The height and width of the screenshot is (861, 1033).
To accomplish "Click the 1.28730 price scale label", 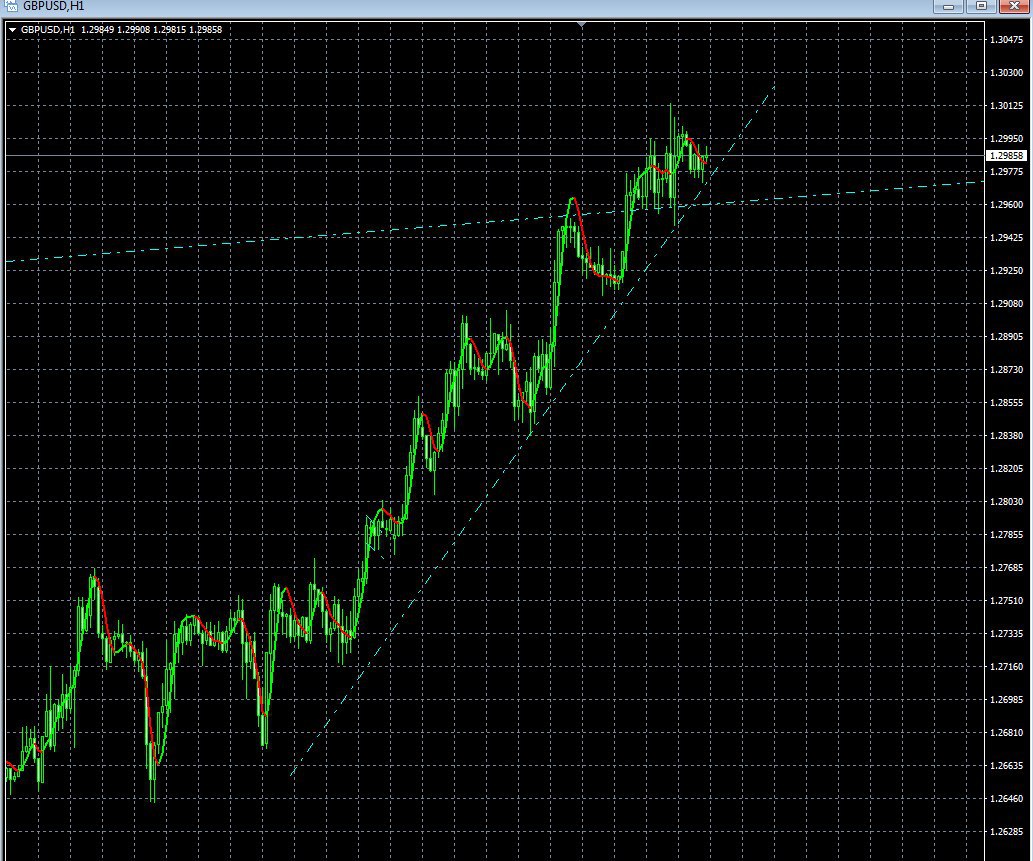I will tap(1006, 370).
